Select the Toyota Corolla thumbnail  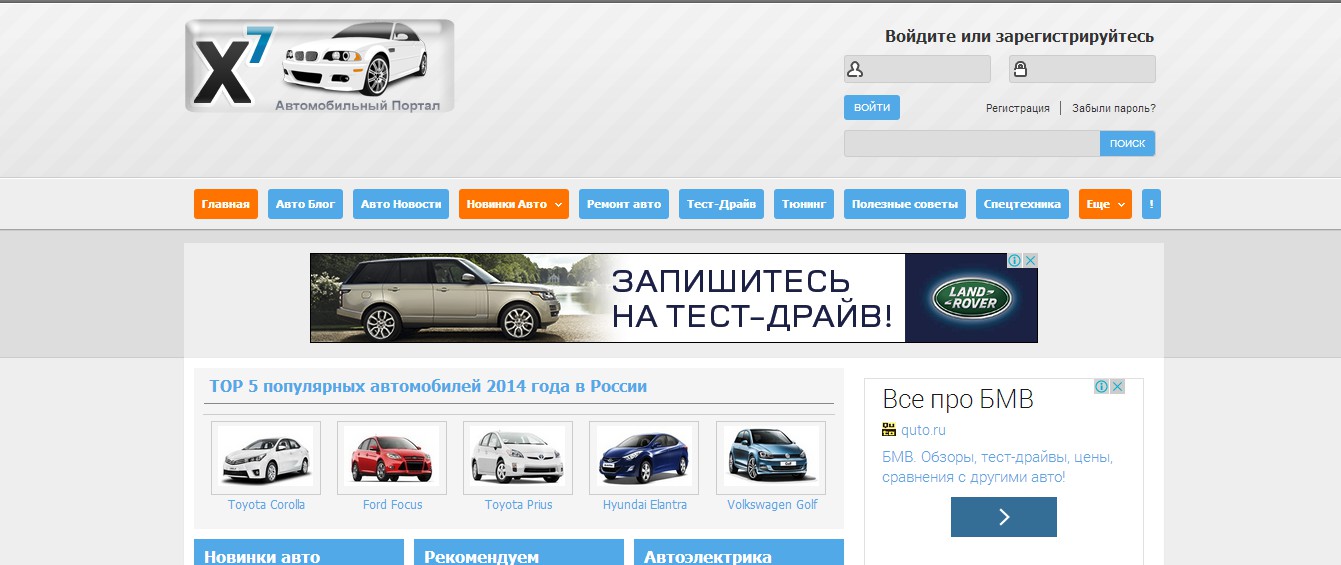click(x=266, y=457)
